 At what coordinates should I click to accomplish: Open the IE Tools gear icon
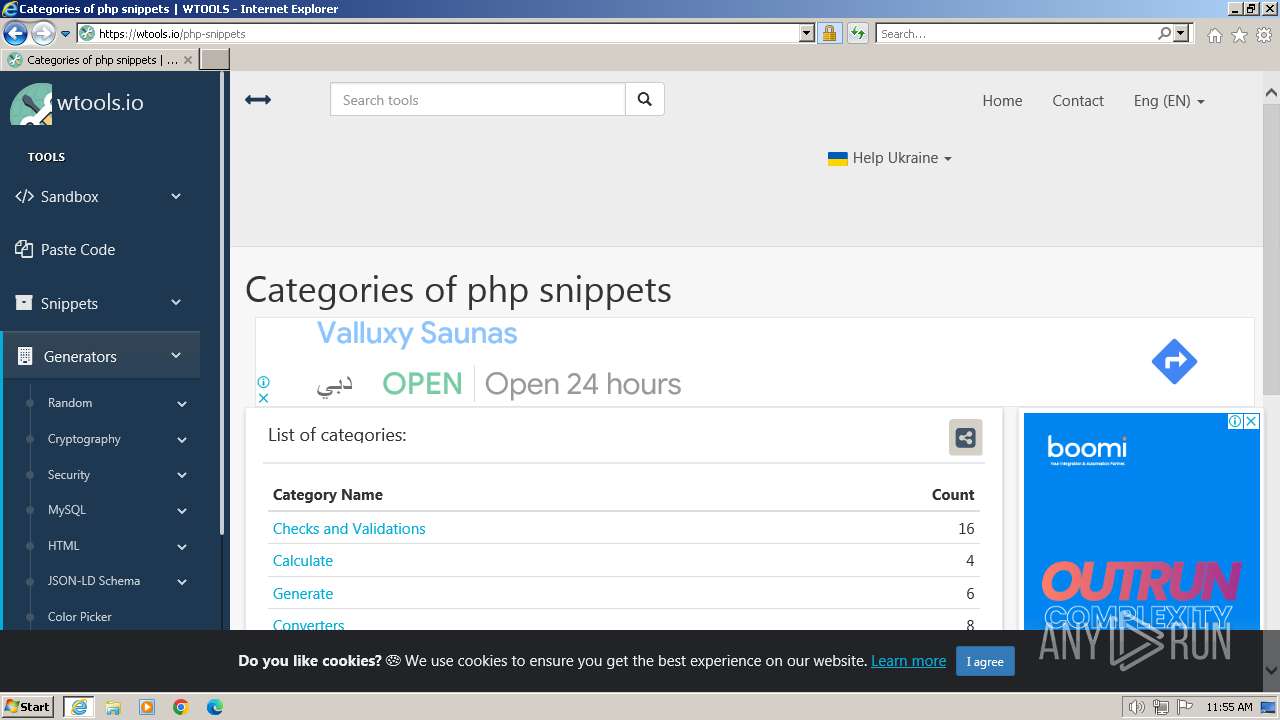pos(1264,35)
